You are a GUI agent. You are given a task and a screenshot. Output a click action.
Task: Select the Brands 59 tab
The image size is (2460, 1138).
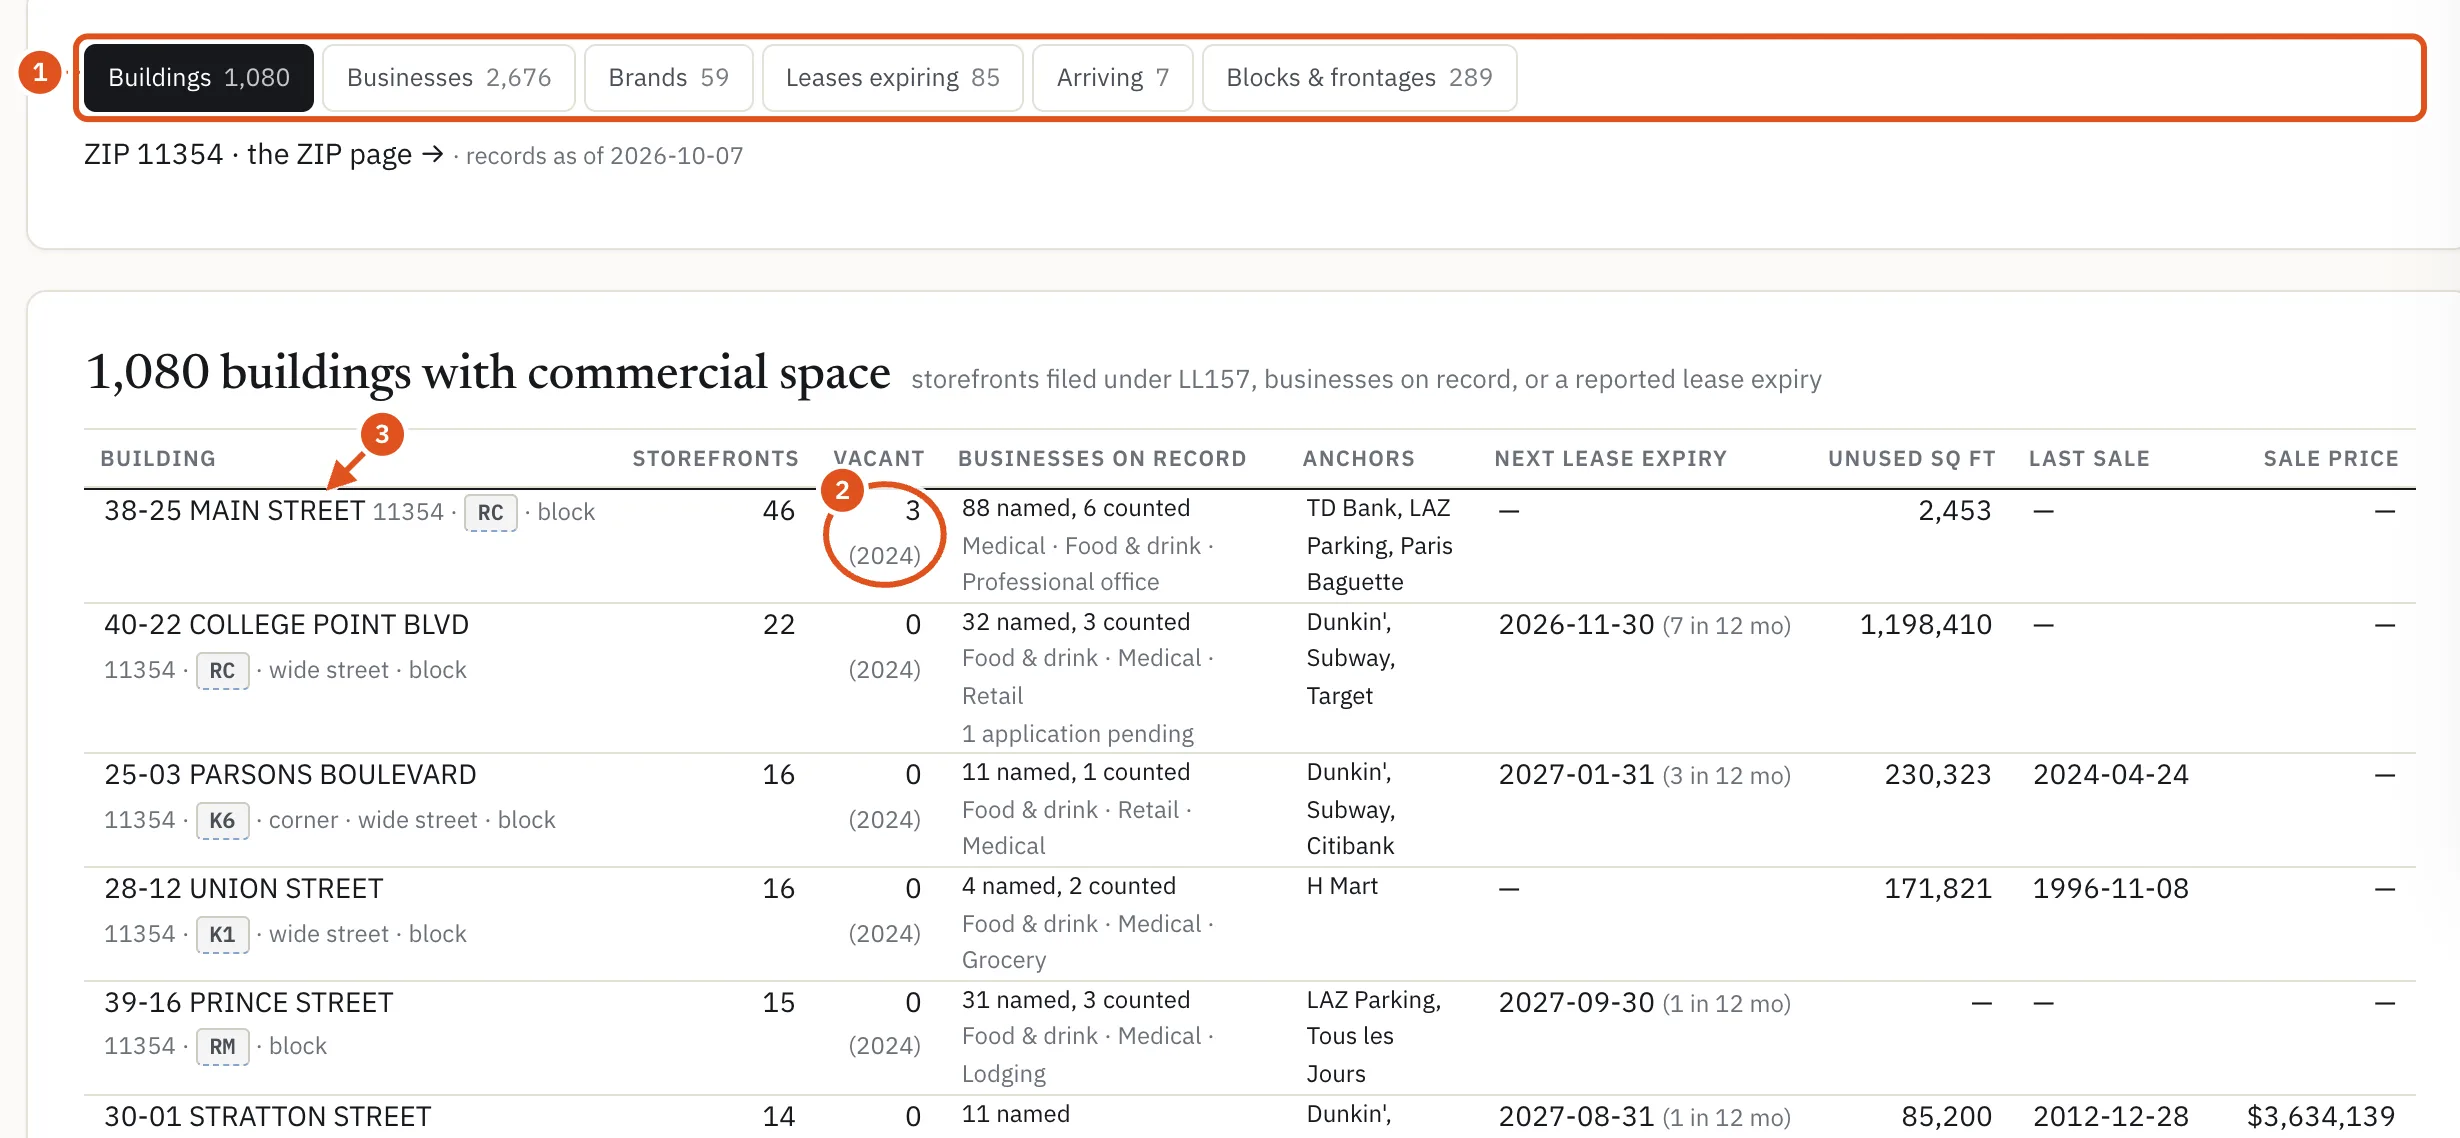pyautogui.click(x=668, y=78)
